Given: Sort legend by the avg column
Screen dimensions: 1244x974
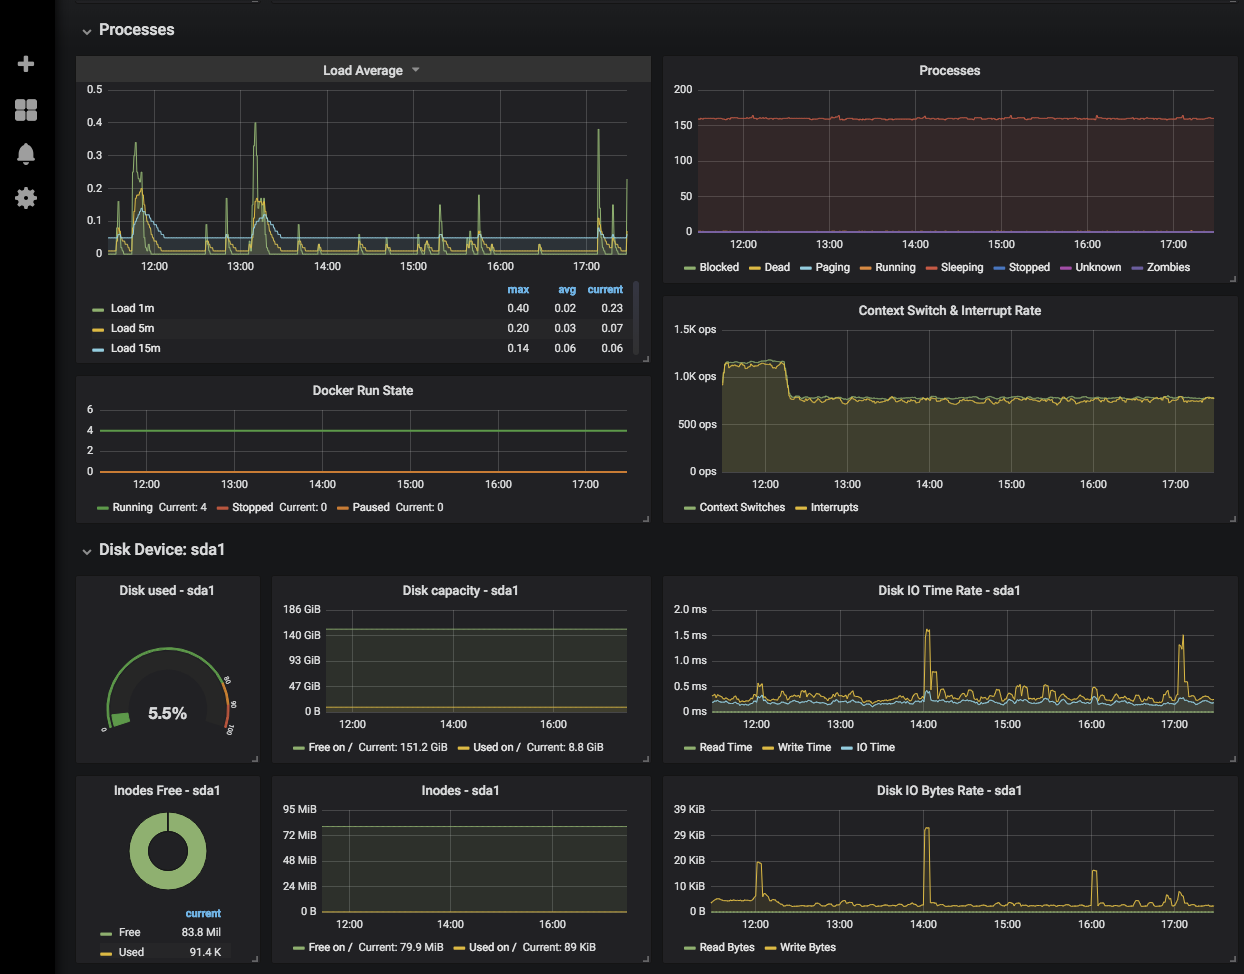Looking at the screenshot, I should pos(567,289).
